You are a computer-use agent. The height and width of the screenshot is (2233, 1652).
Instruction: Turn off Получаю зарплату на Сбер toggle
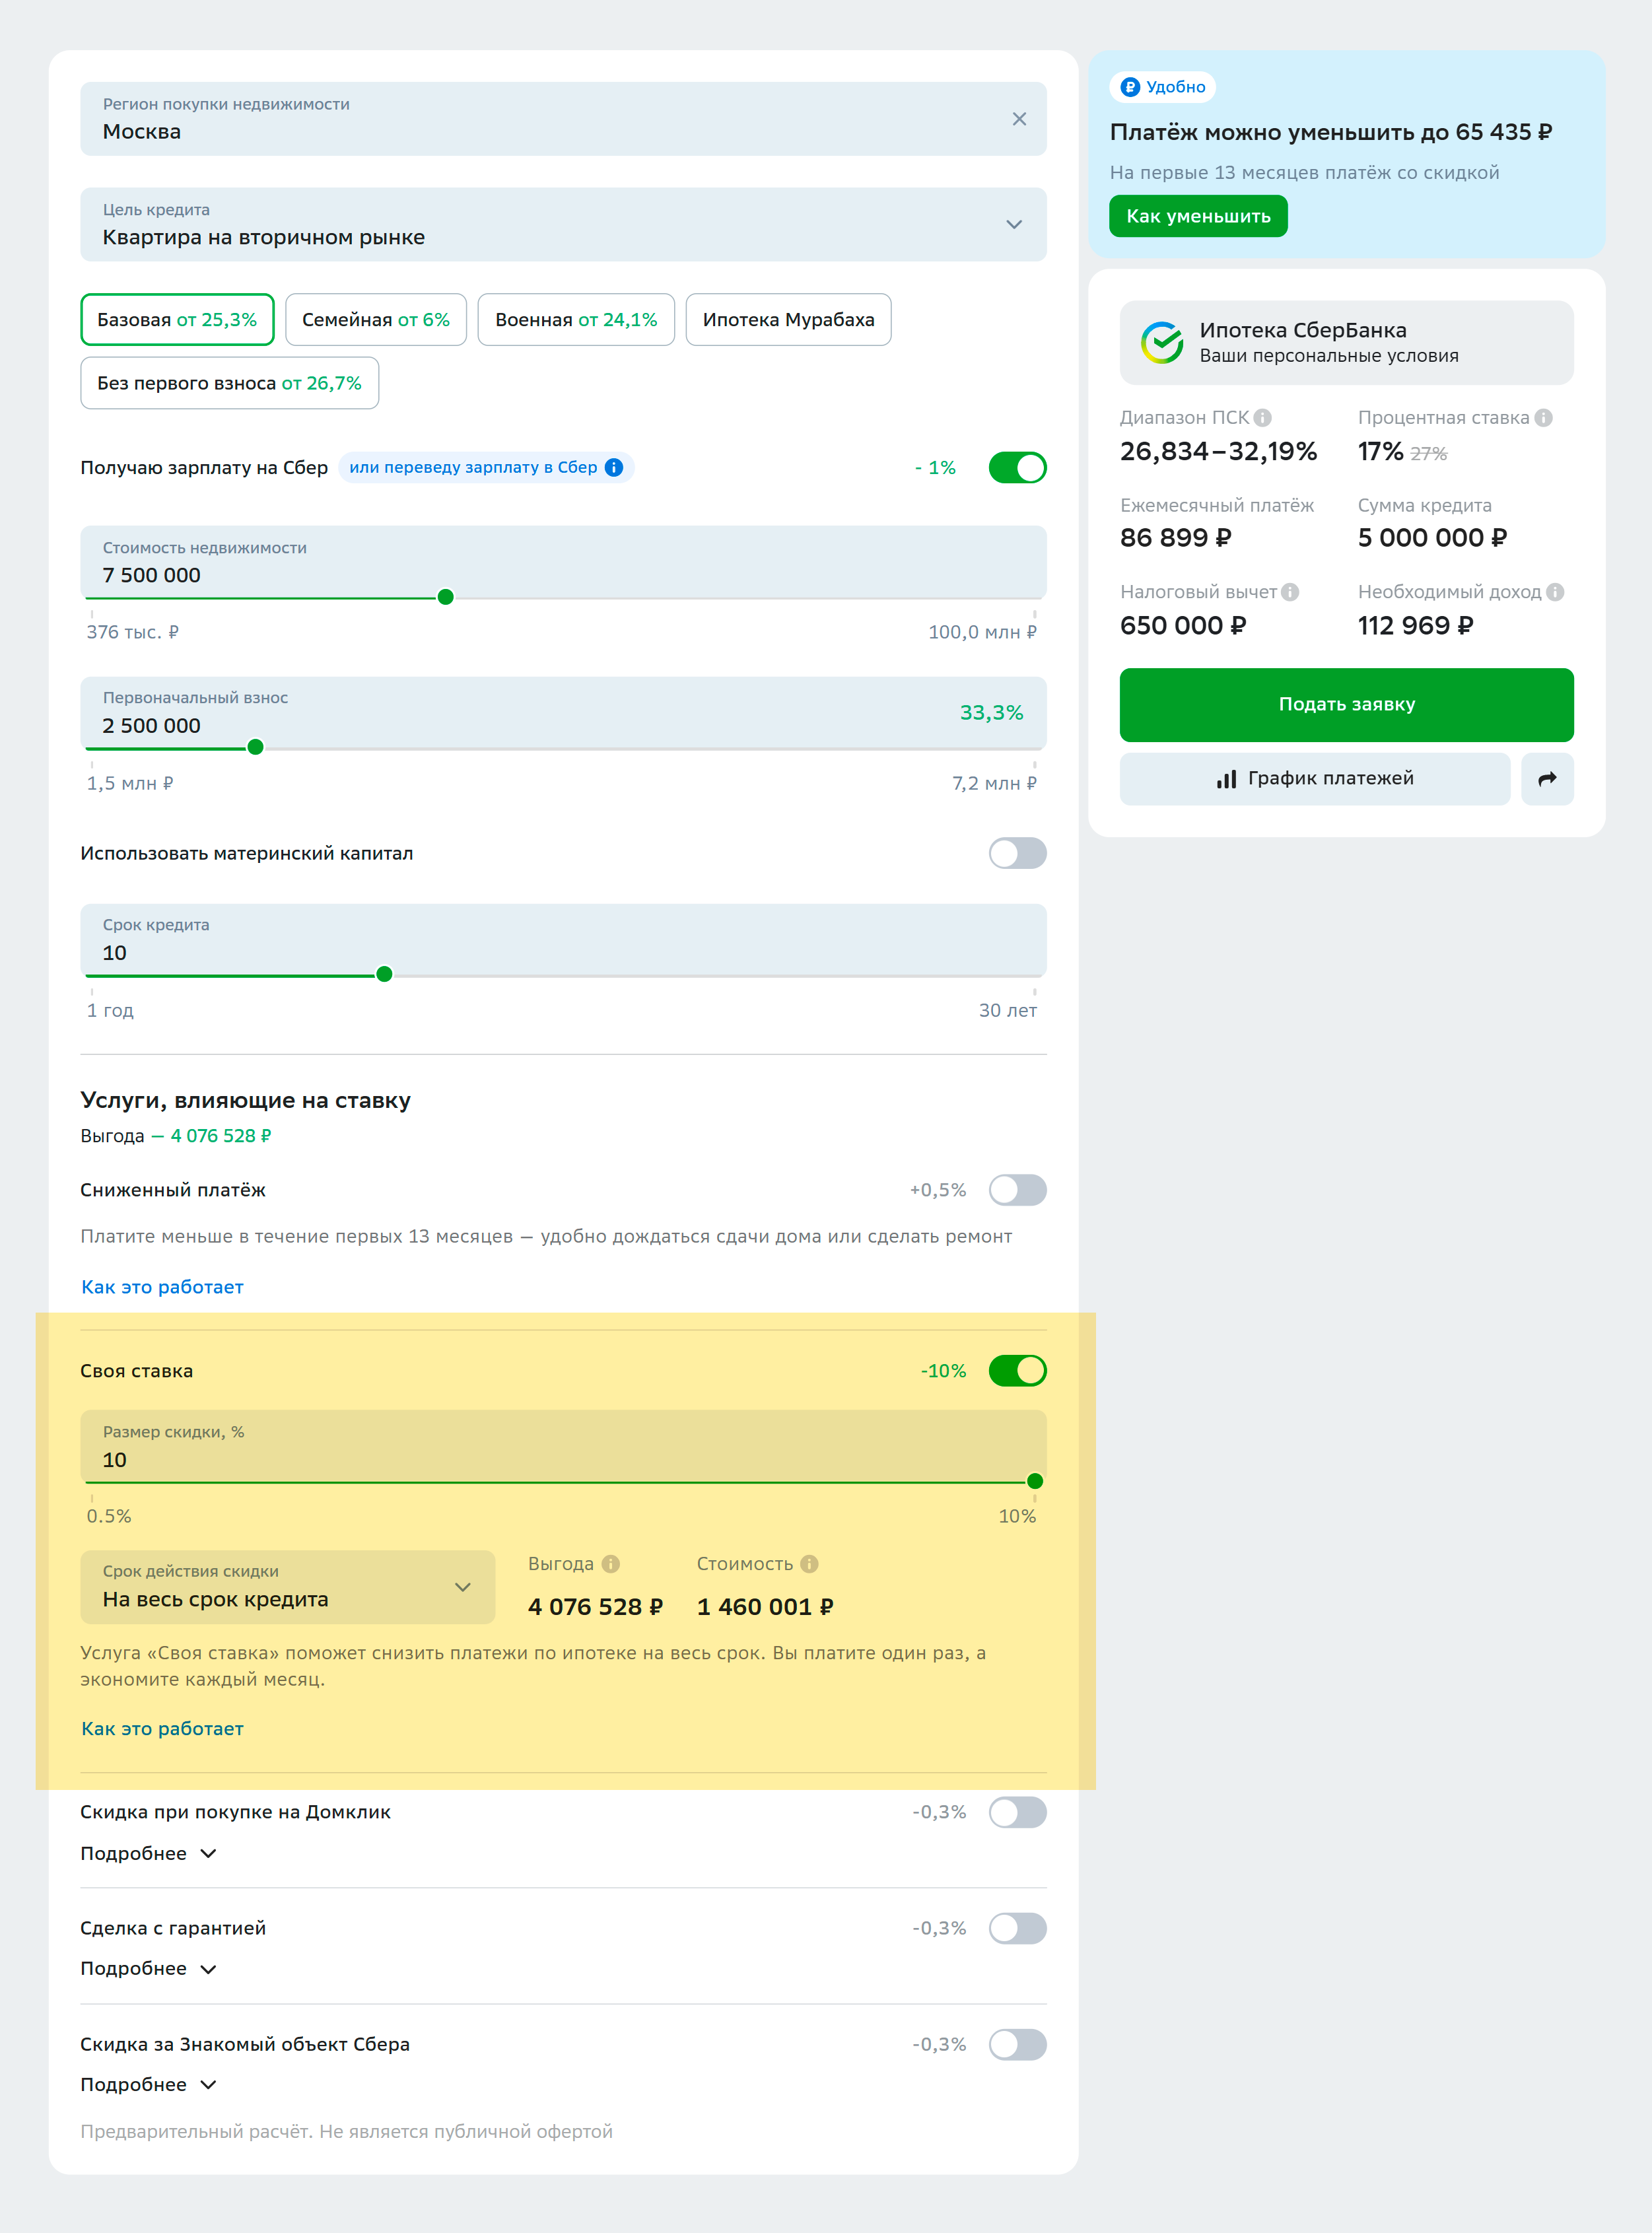point(1017,468)
